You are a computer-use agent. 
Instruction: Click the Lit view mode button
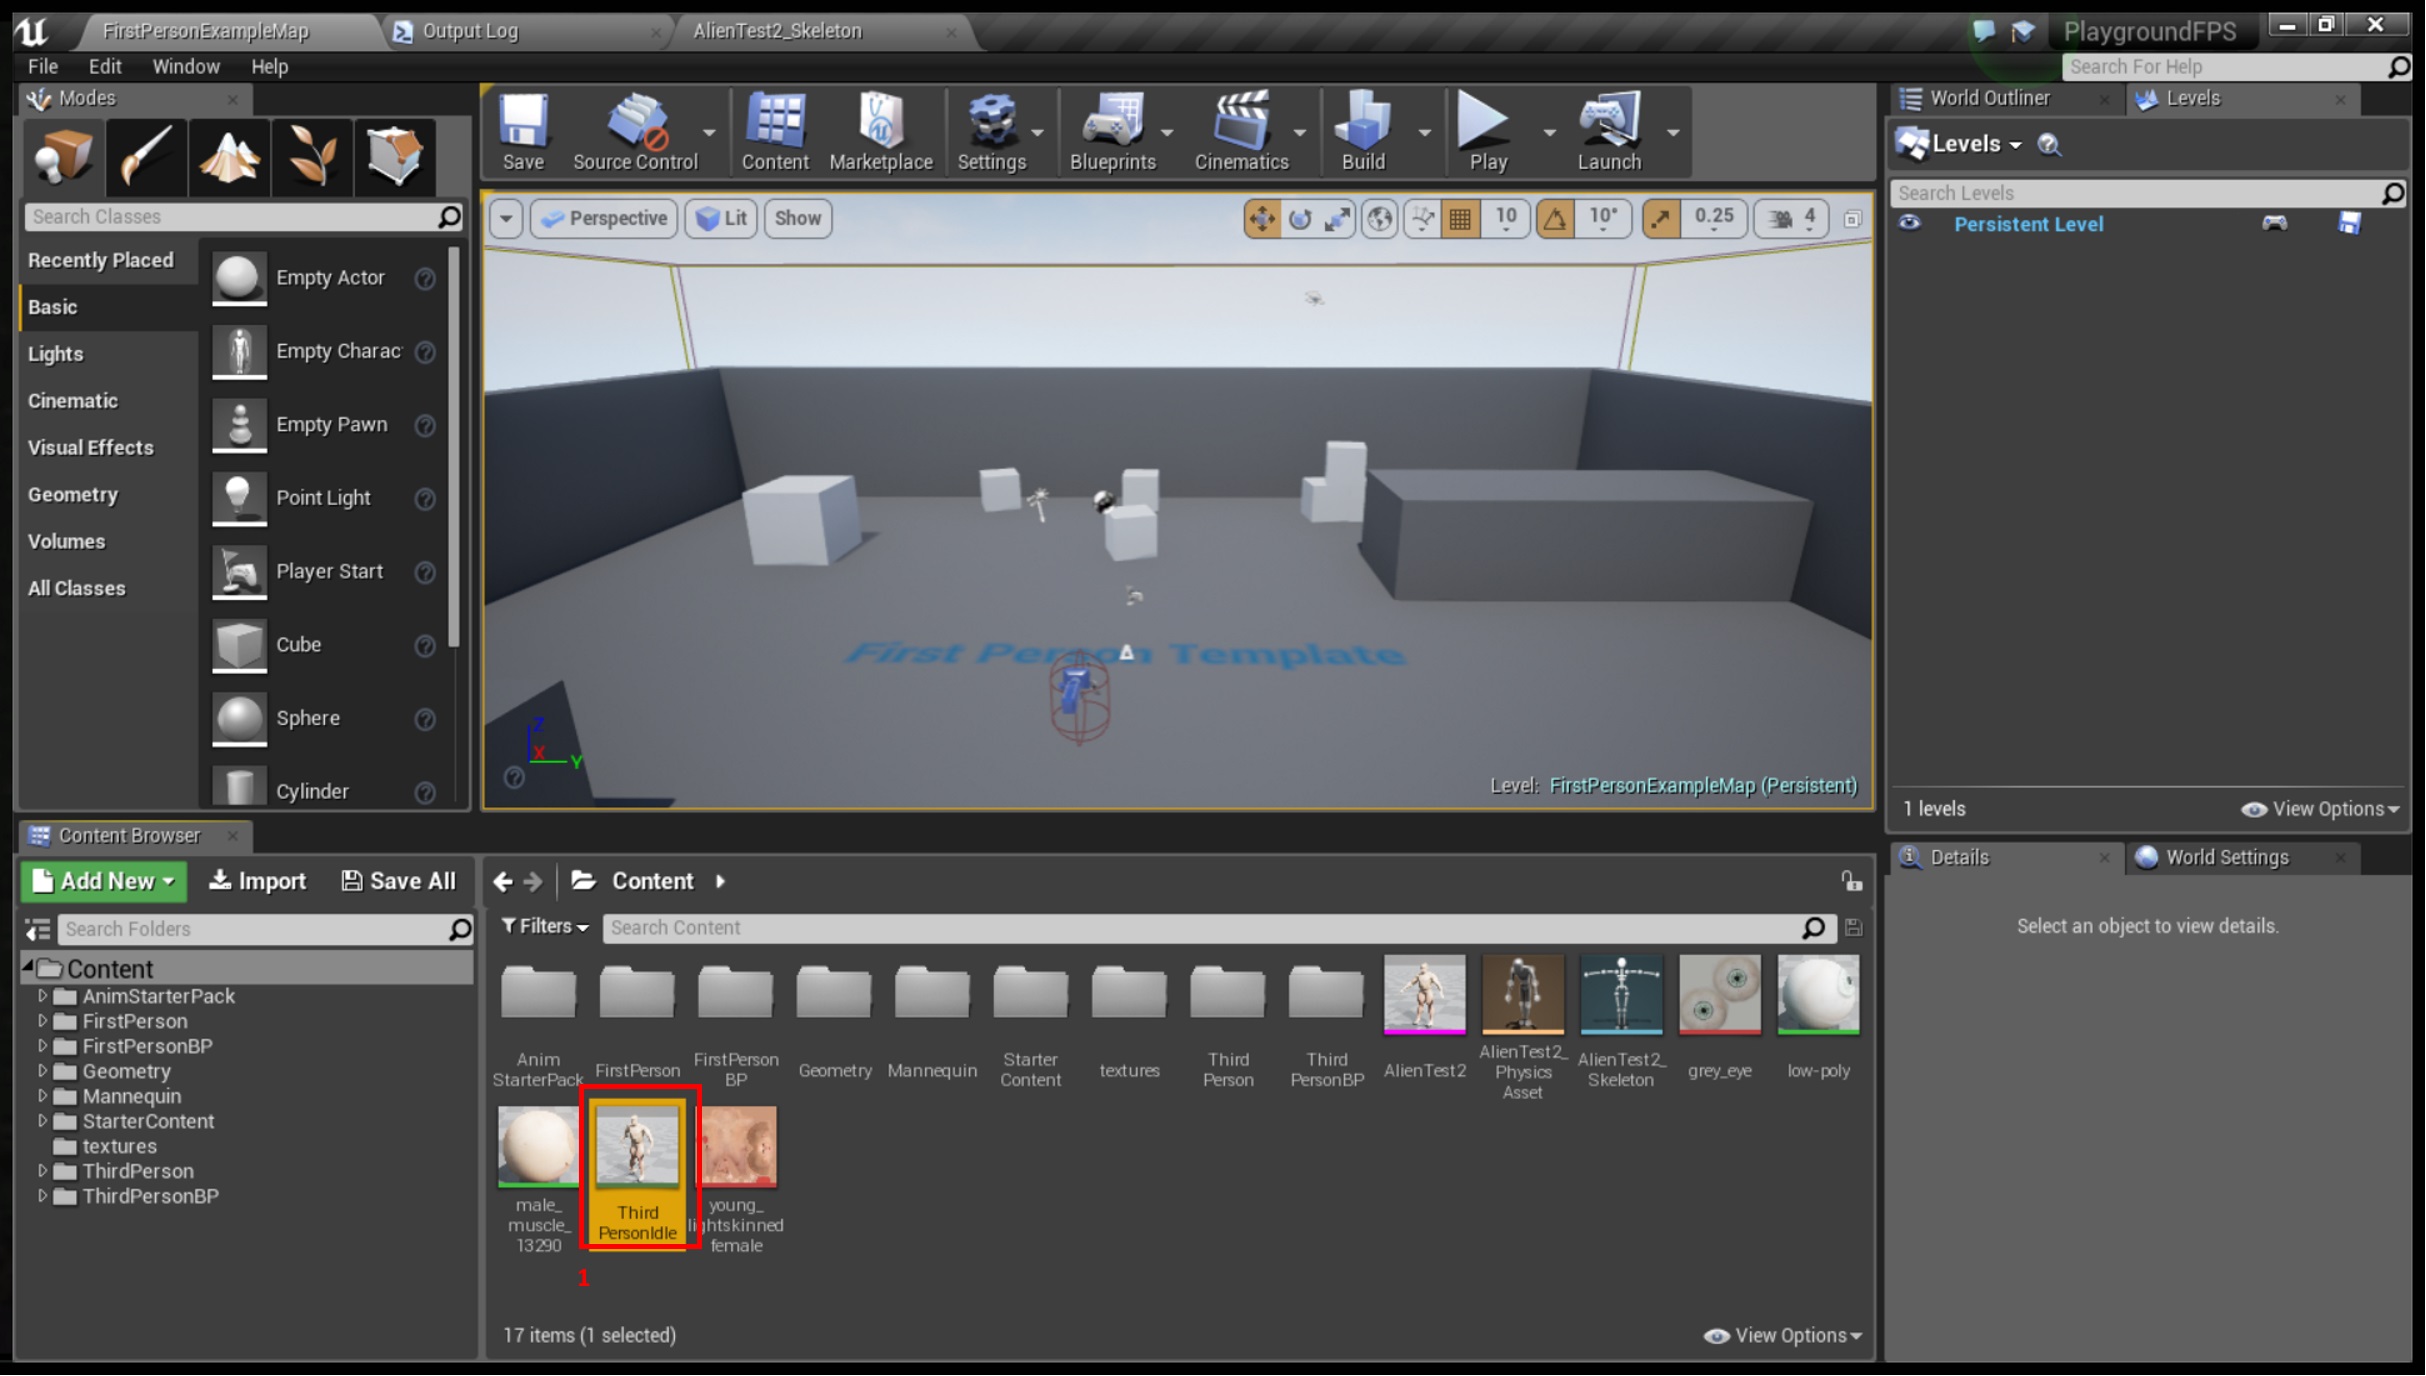pos(721,218)
